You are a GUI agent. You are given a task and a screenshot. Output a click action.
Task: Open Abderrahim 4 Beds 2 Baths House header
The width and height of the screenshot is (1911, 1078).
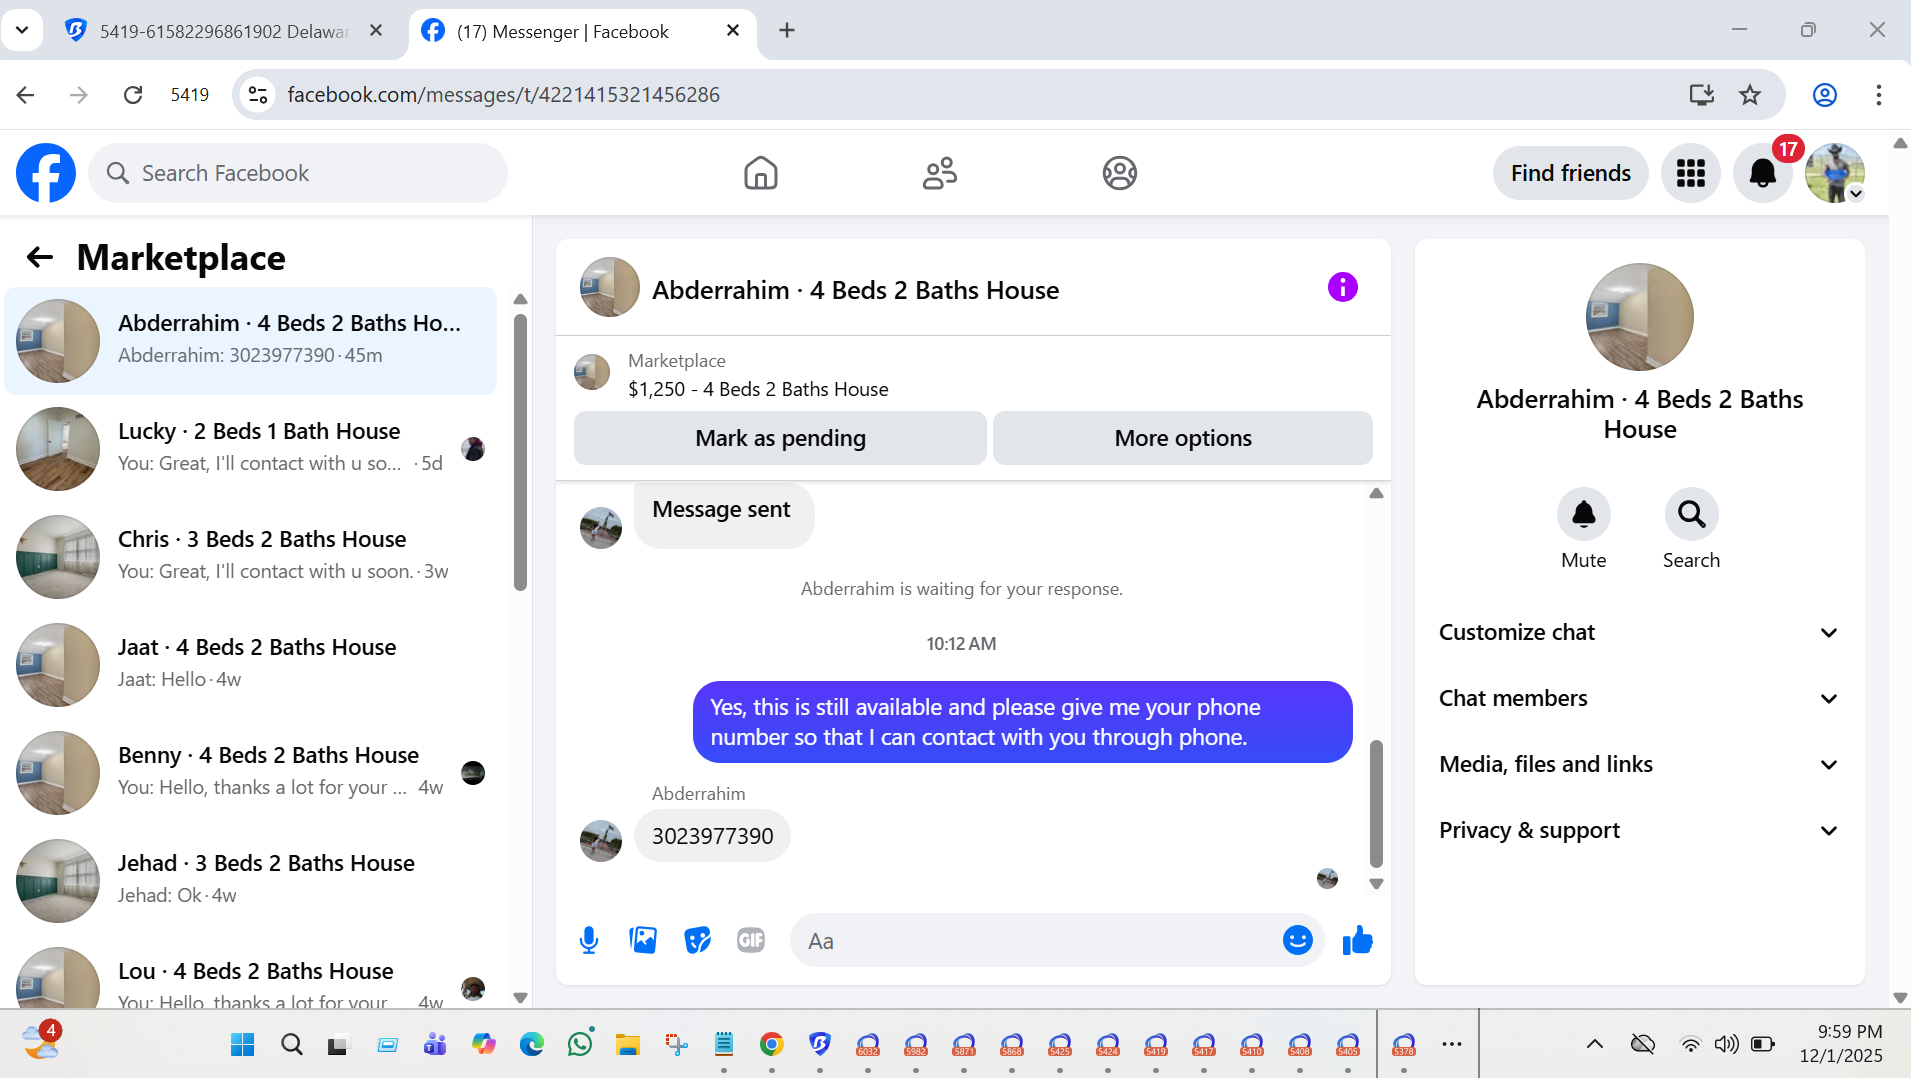coord(855,290)
